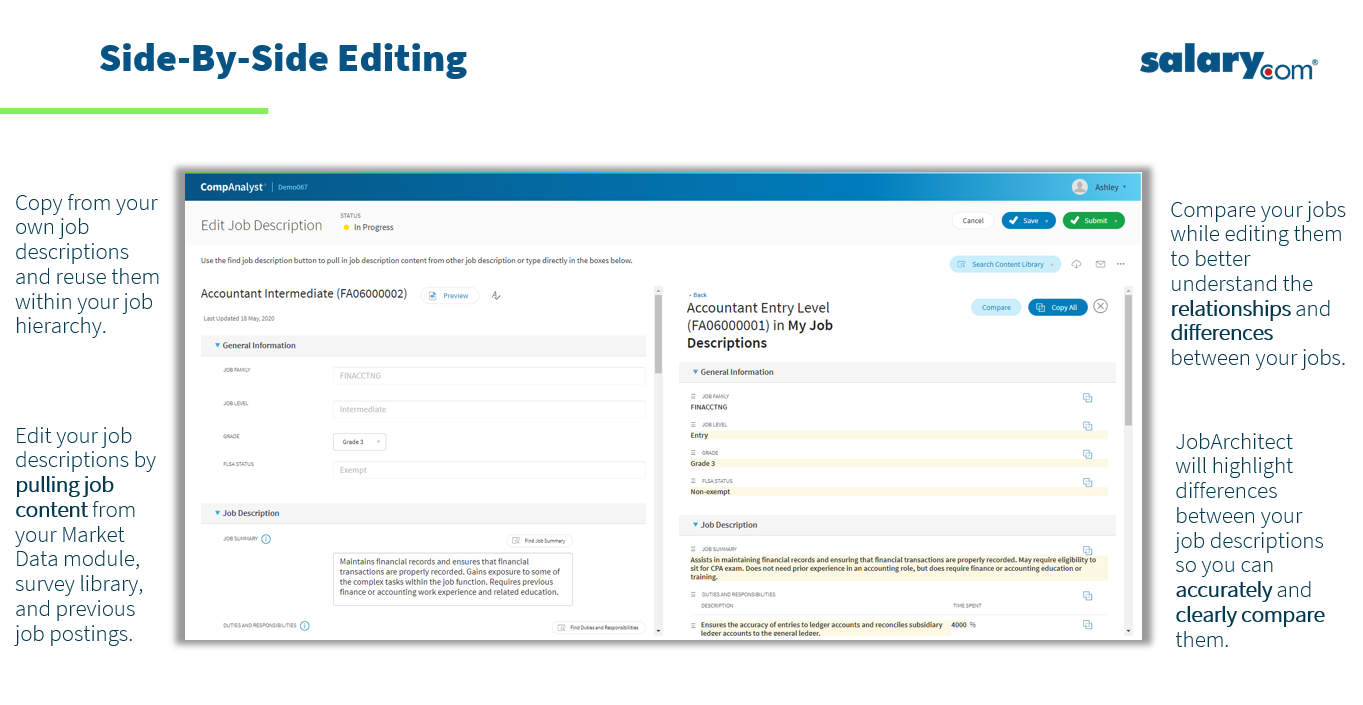Click the Back link

pos(697,295)
